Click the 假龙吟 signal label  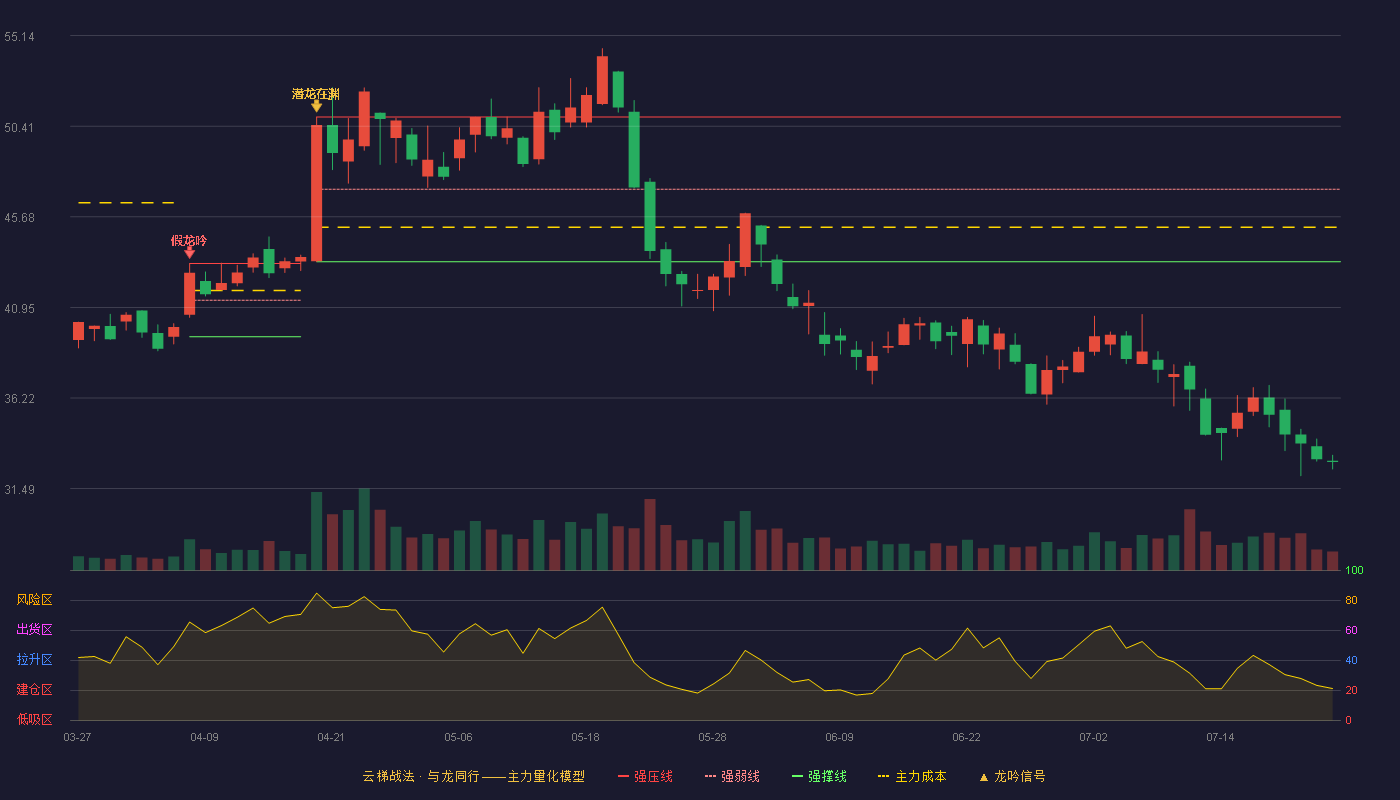tap(189, 241)
